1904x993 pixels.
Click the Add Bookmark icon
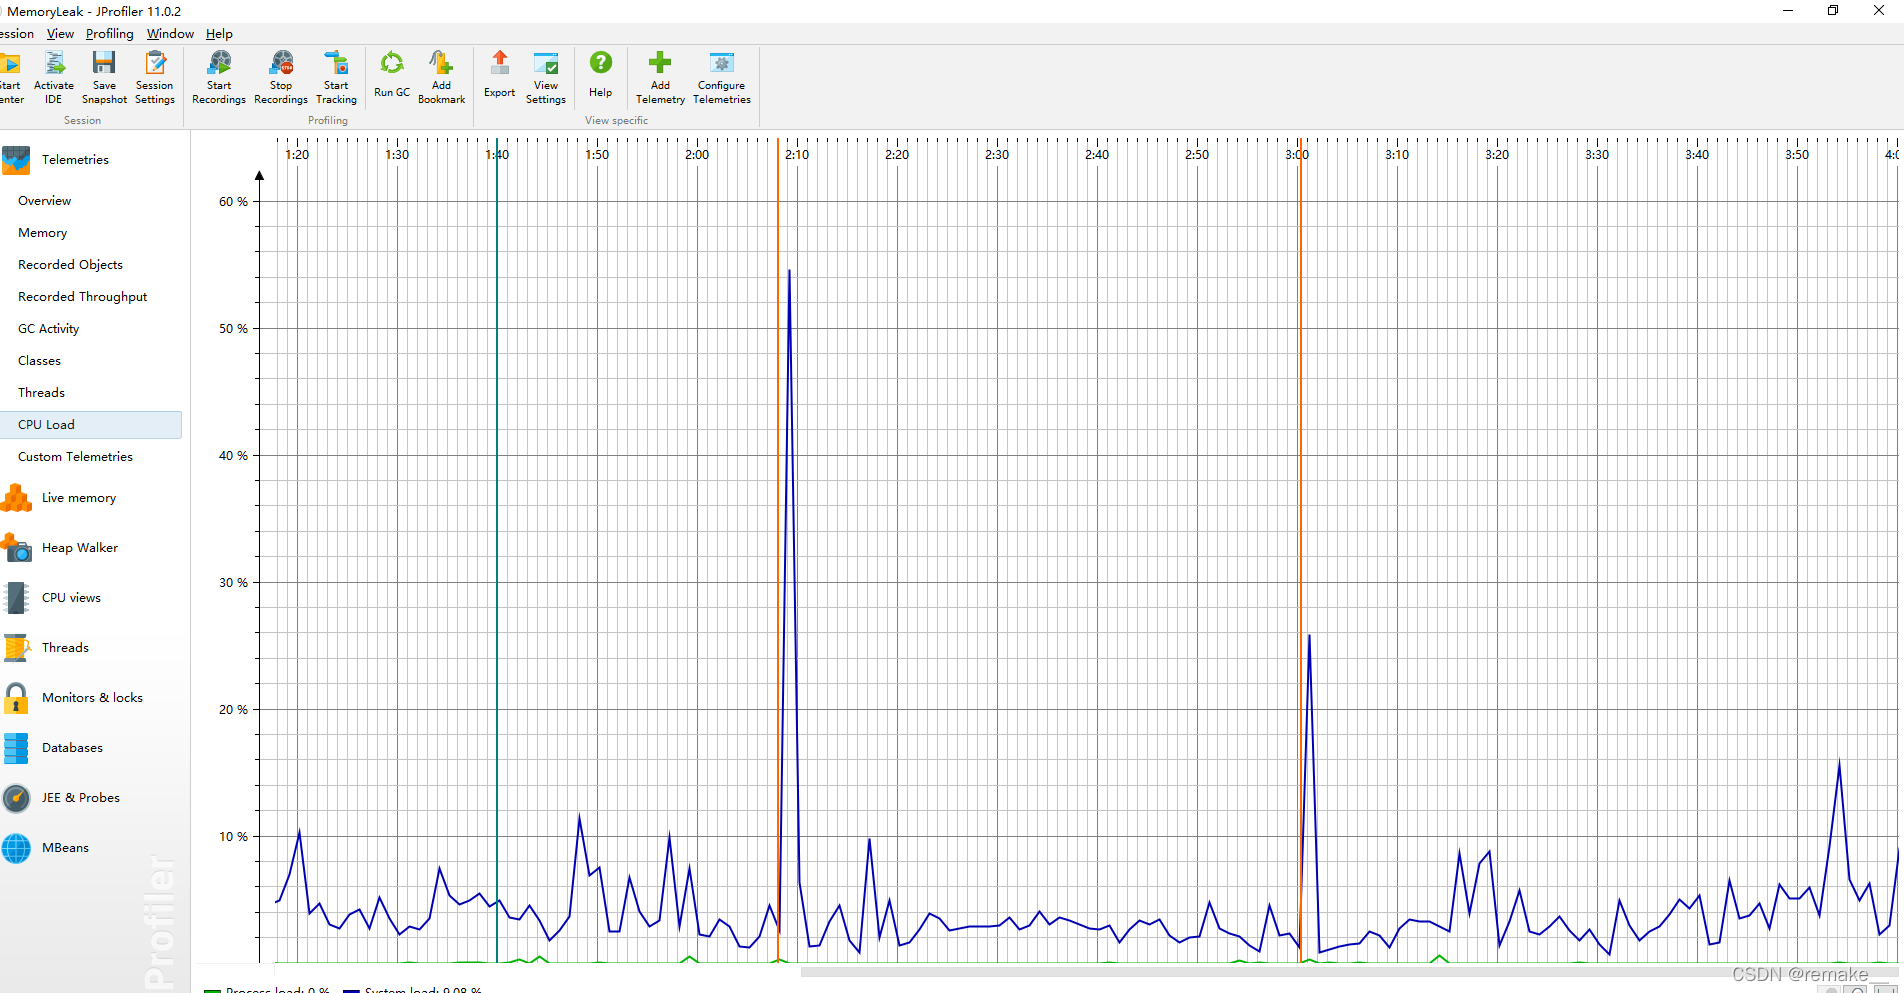pos(441,64)
